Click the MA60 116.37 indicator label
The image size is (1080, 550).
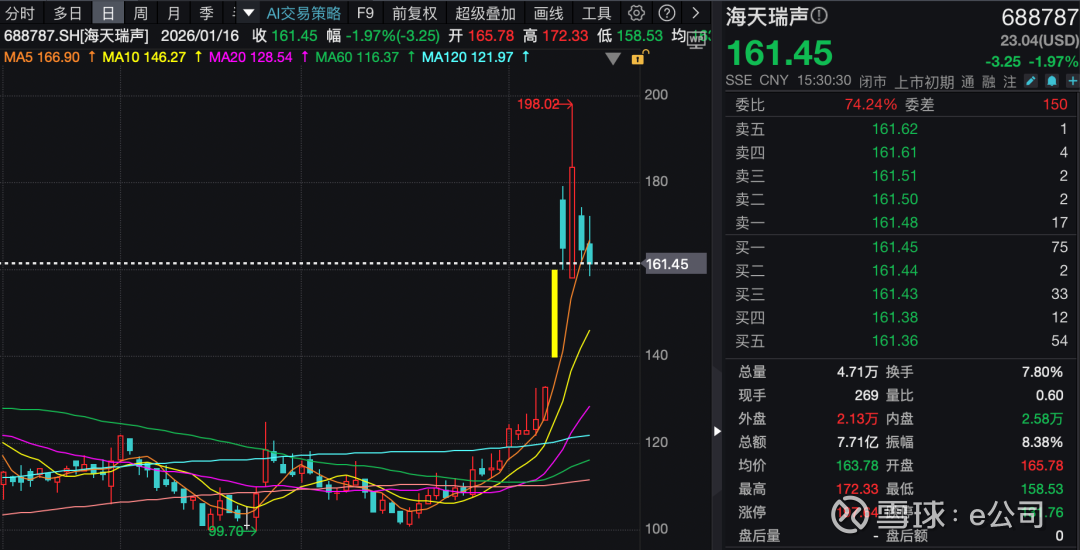[357, 58]
